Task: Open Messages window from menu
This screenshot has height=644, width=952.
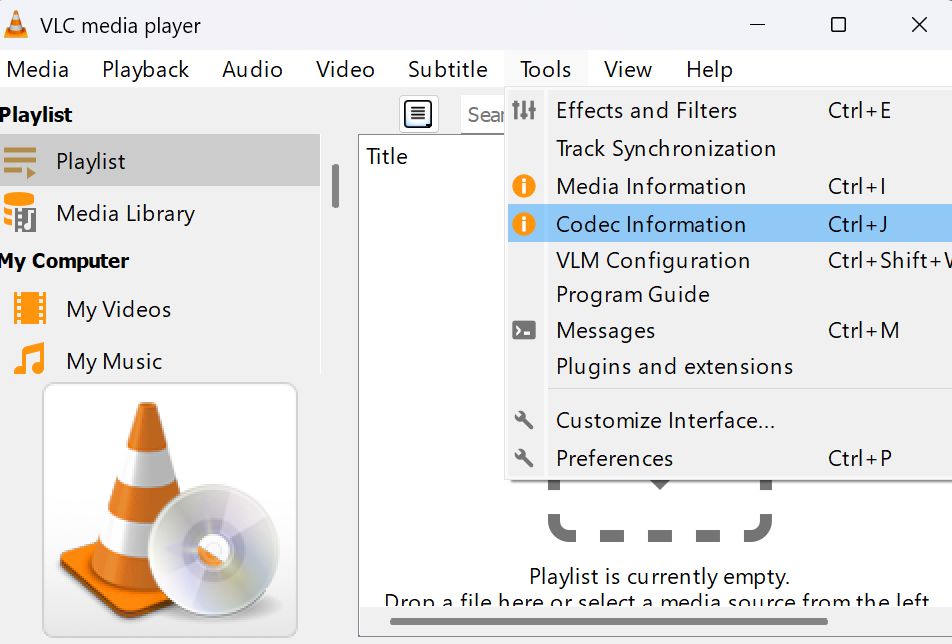Action: point(730,330)
